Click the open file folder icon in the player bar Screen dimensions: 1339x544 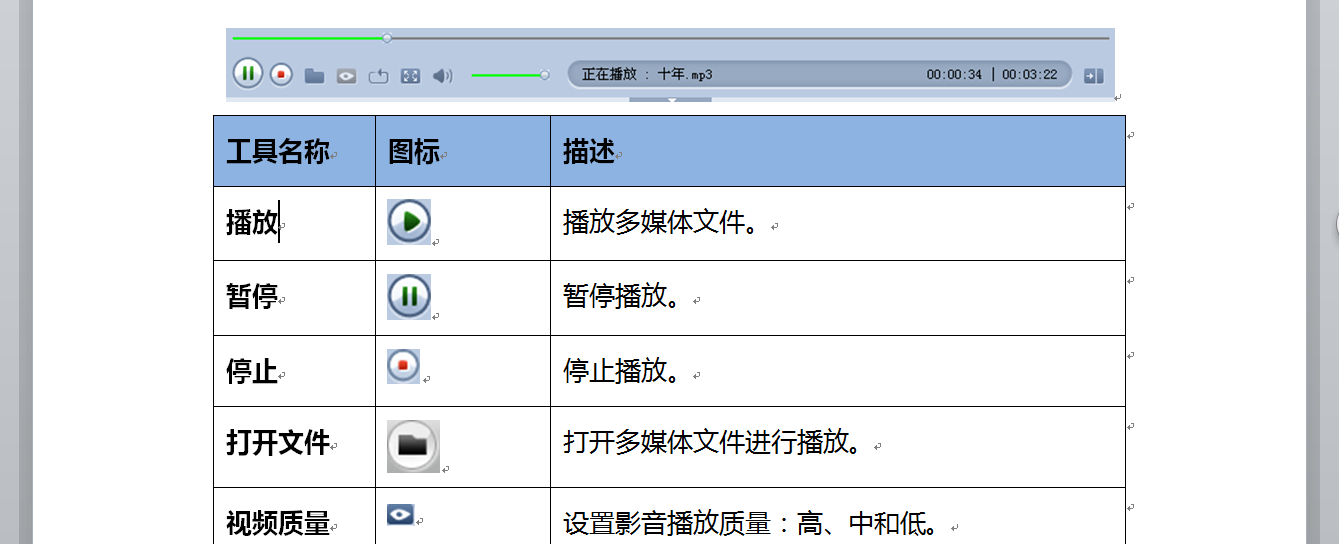314,76
